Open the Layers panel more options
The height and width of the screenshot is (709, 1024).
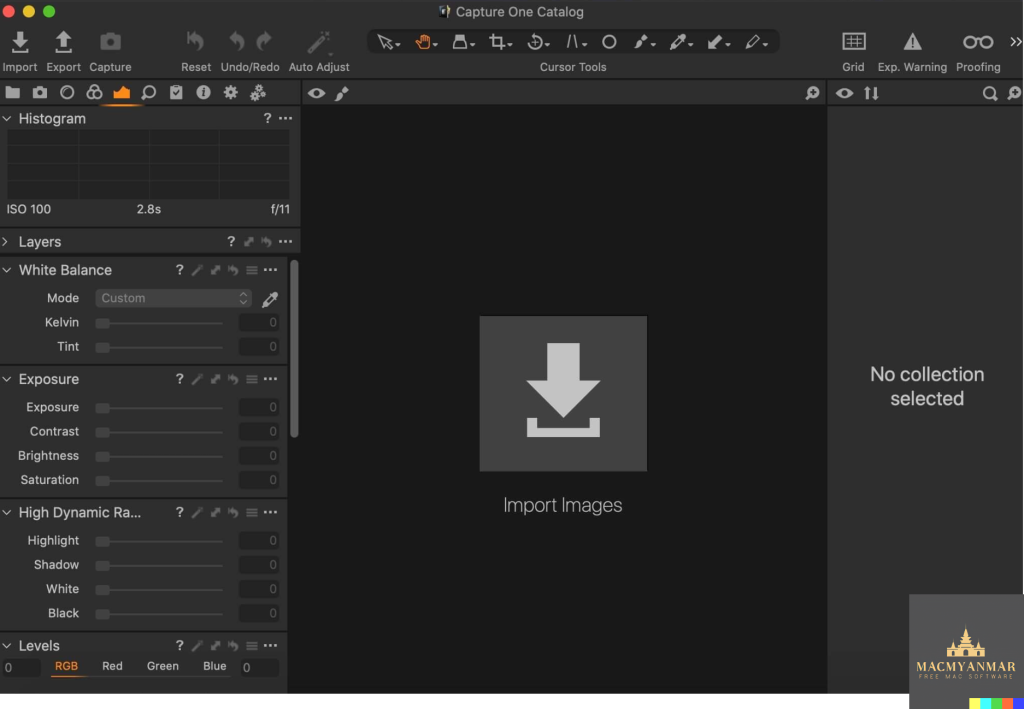point(285,242)
